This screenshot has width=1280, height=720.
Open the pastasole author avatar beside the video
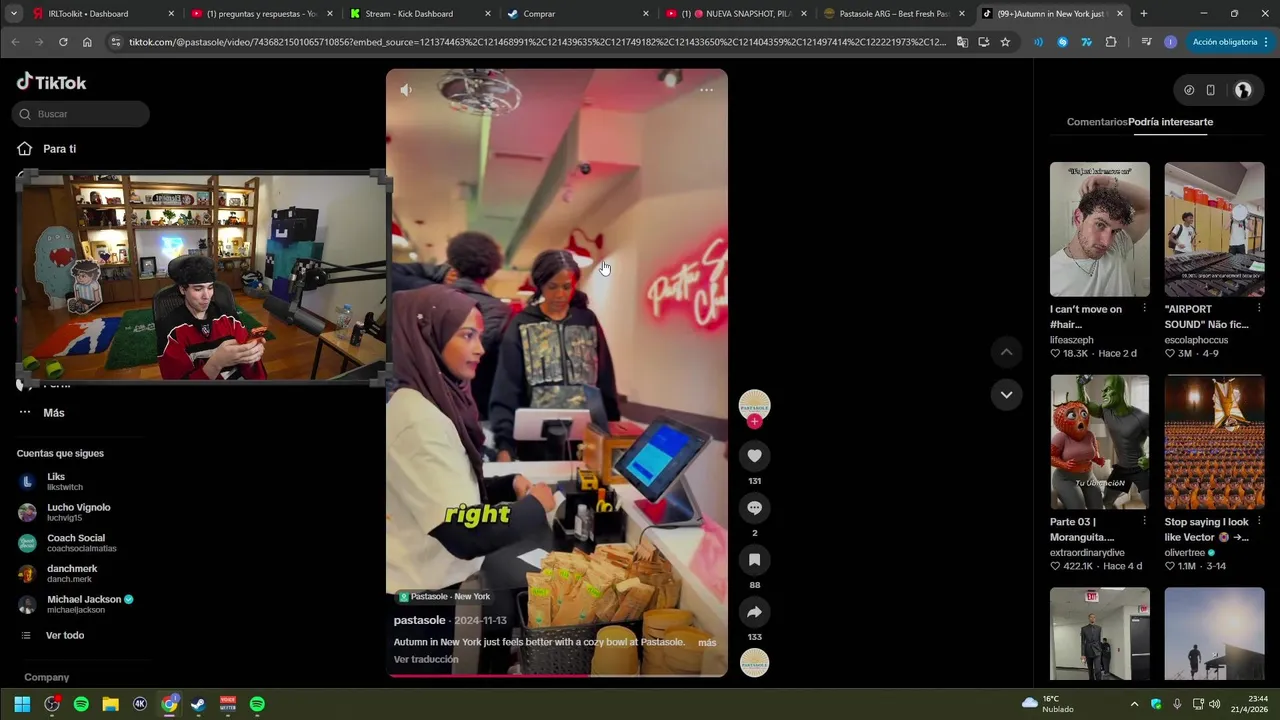pyautogui.click(x=754, y=404)
